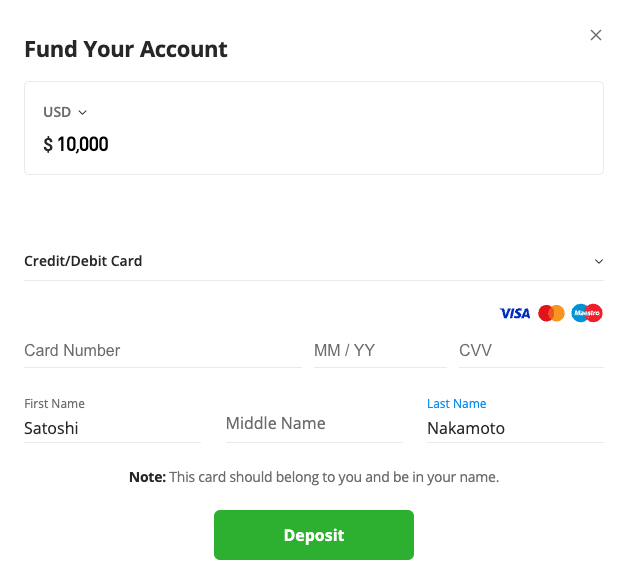Viewport: 629px width, 586px height.
Task: Close the Fund Your Account dialog
Action: pyautogui.click(x=596, y=35)
